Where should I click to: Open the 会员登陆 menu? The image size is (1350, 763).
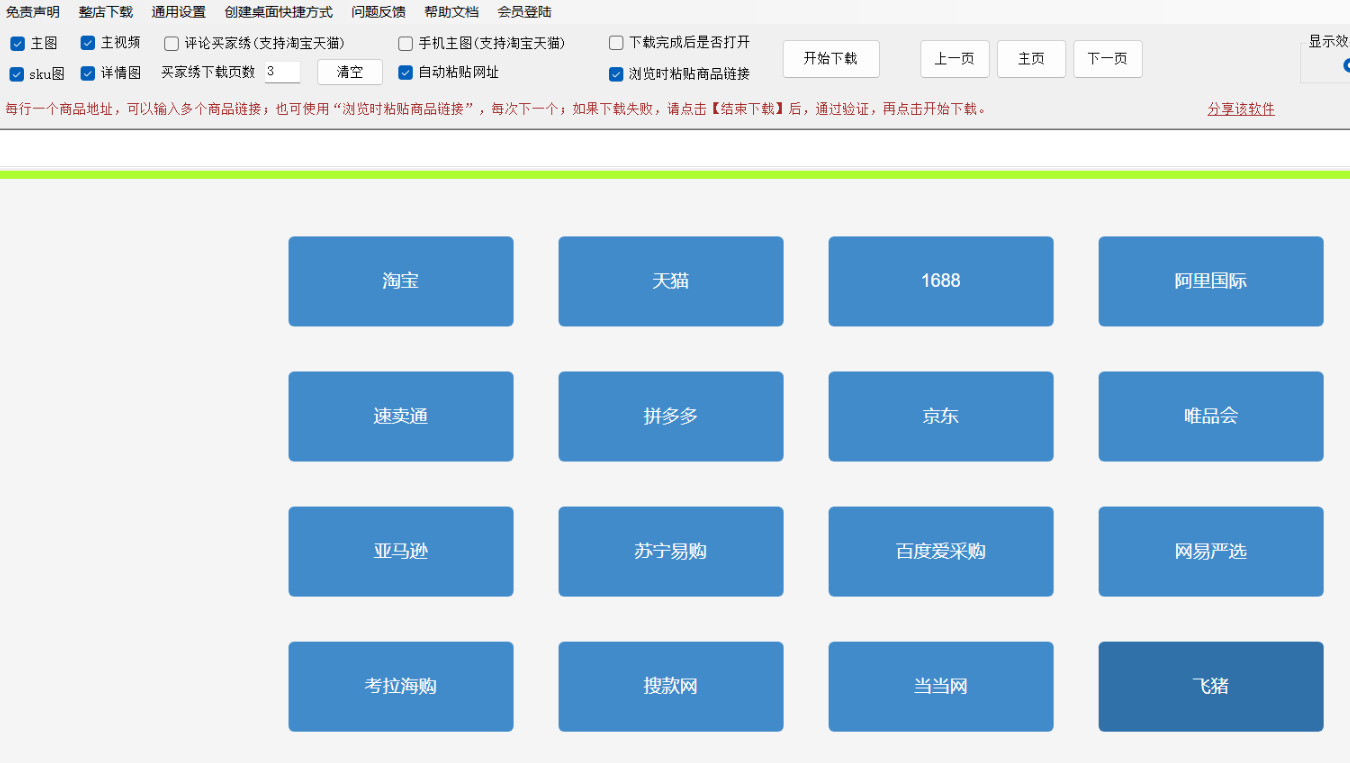(525, 12)
